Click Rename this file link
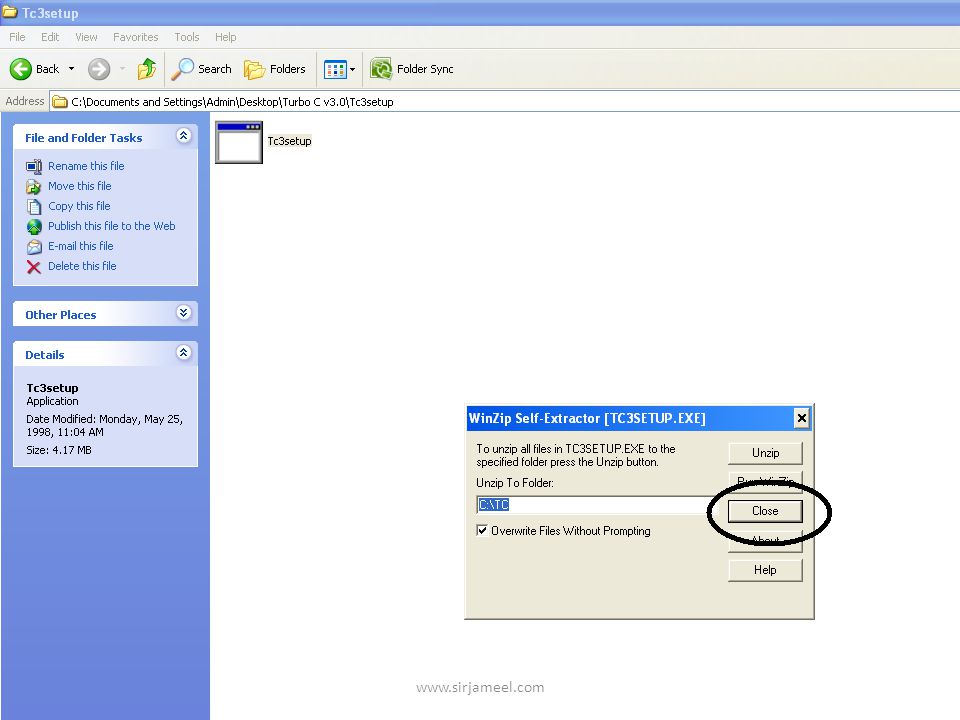Viewport: 960px width, 720px height. pos(86,166)
